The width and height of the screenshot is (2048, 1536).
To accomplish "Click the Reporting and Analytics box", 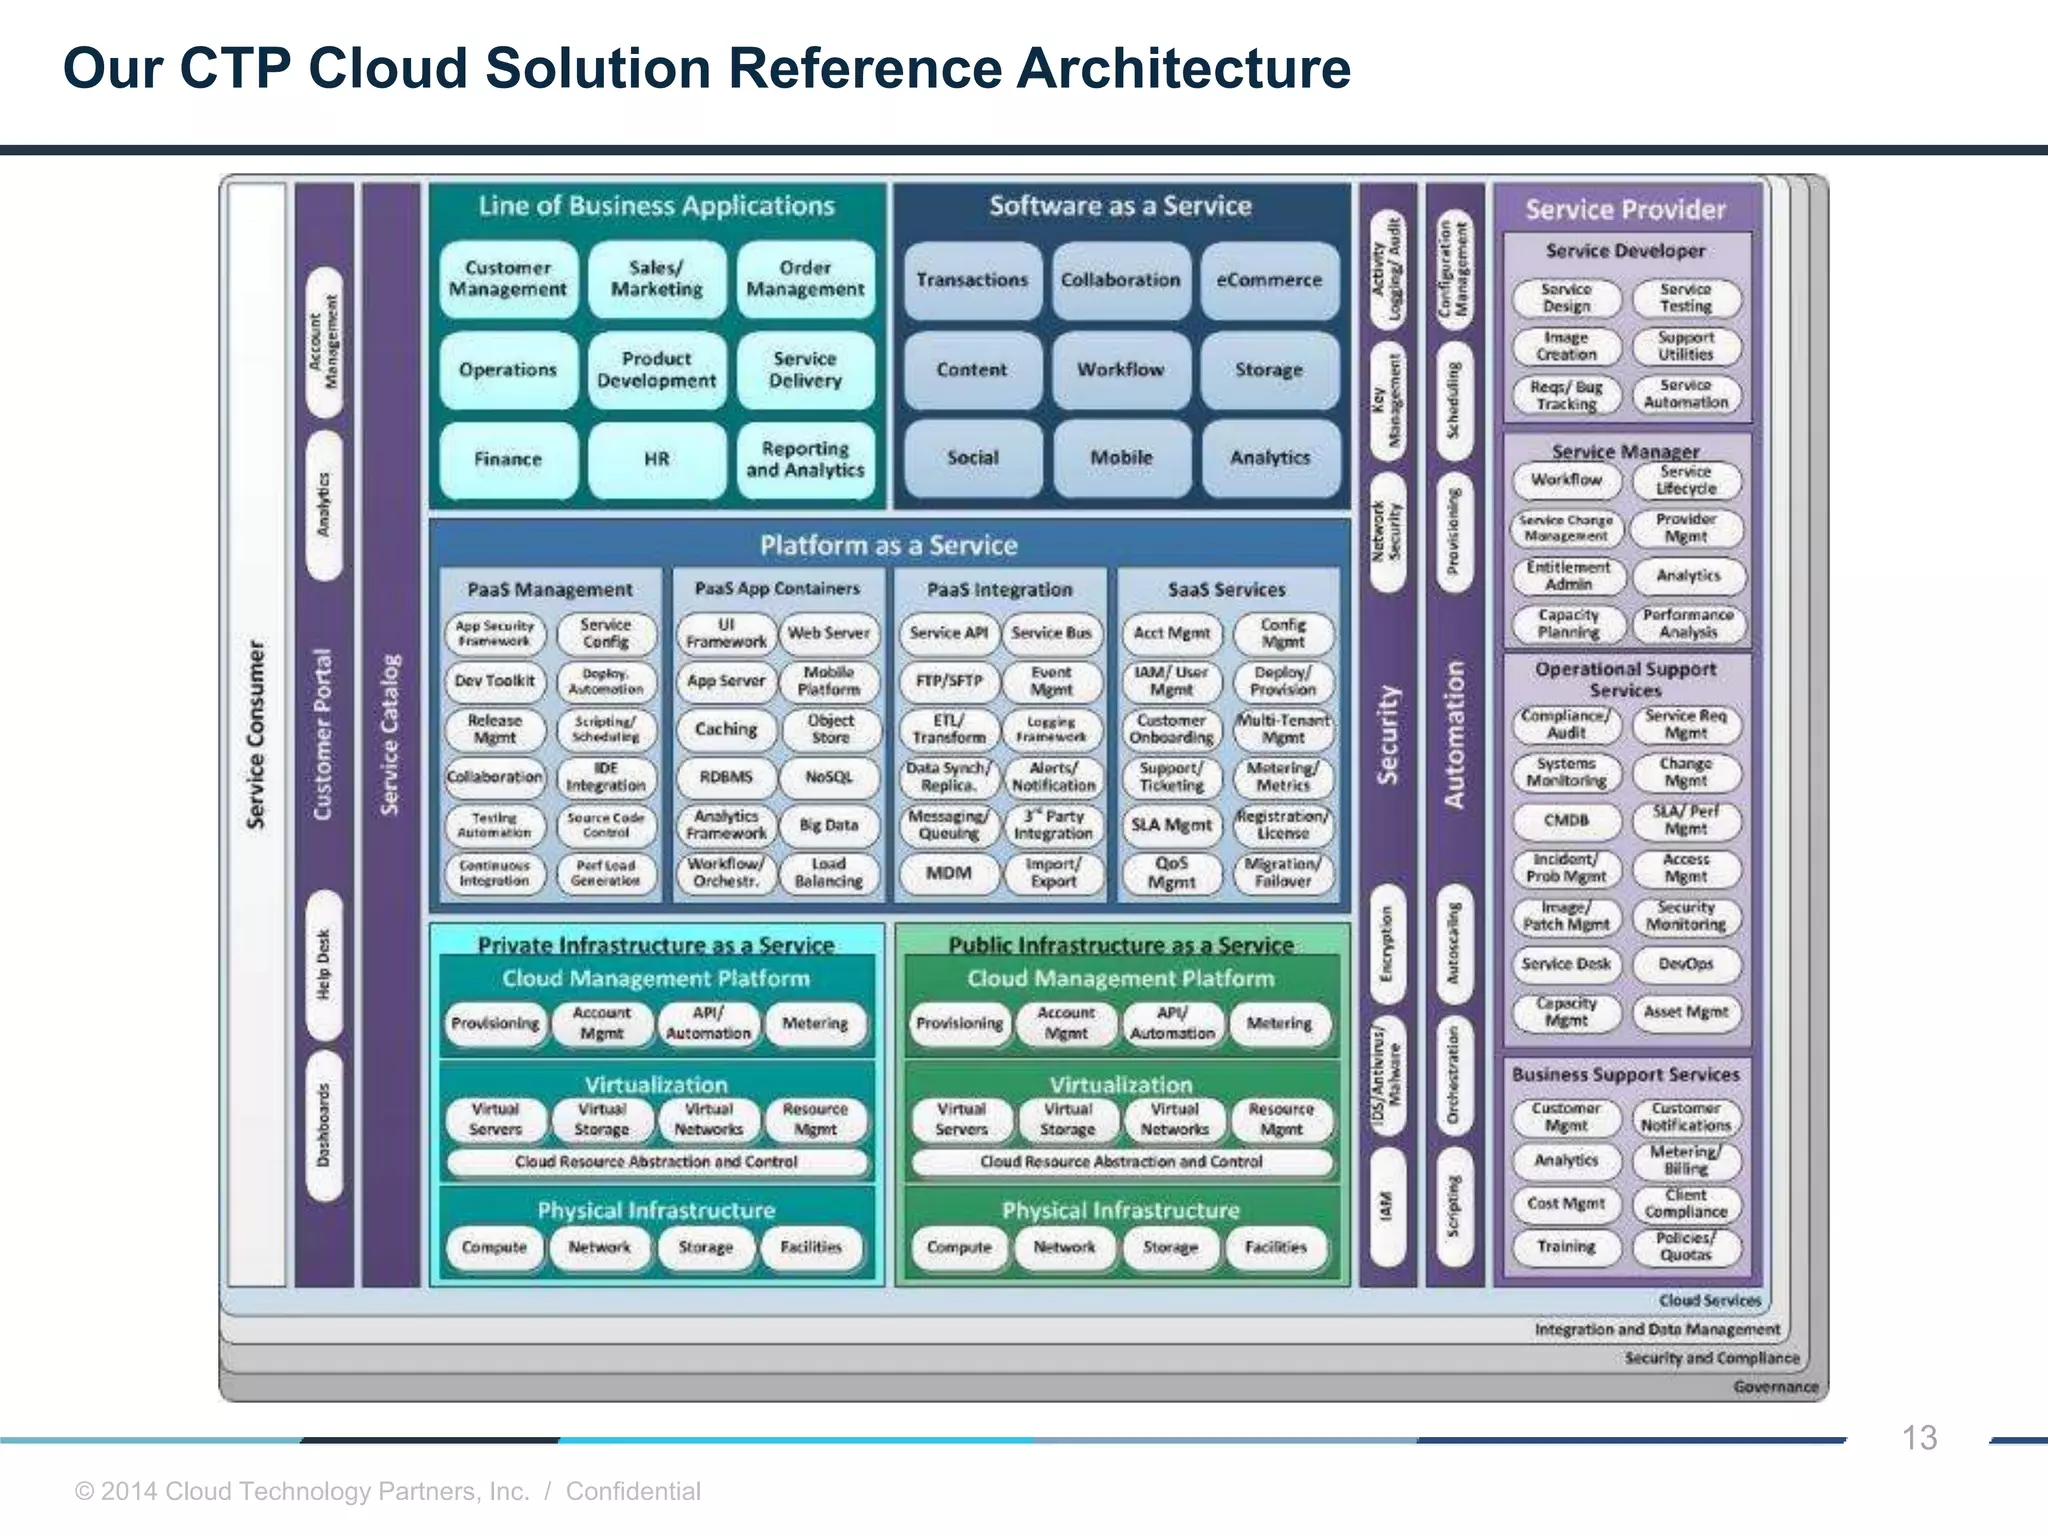I will (805, 460).
